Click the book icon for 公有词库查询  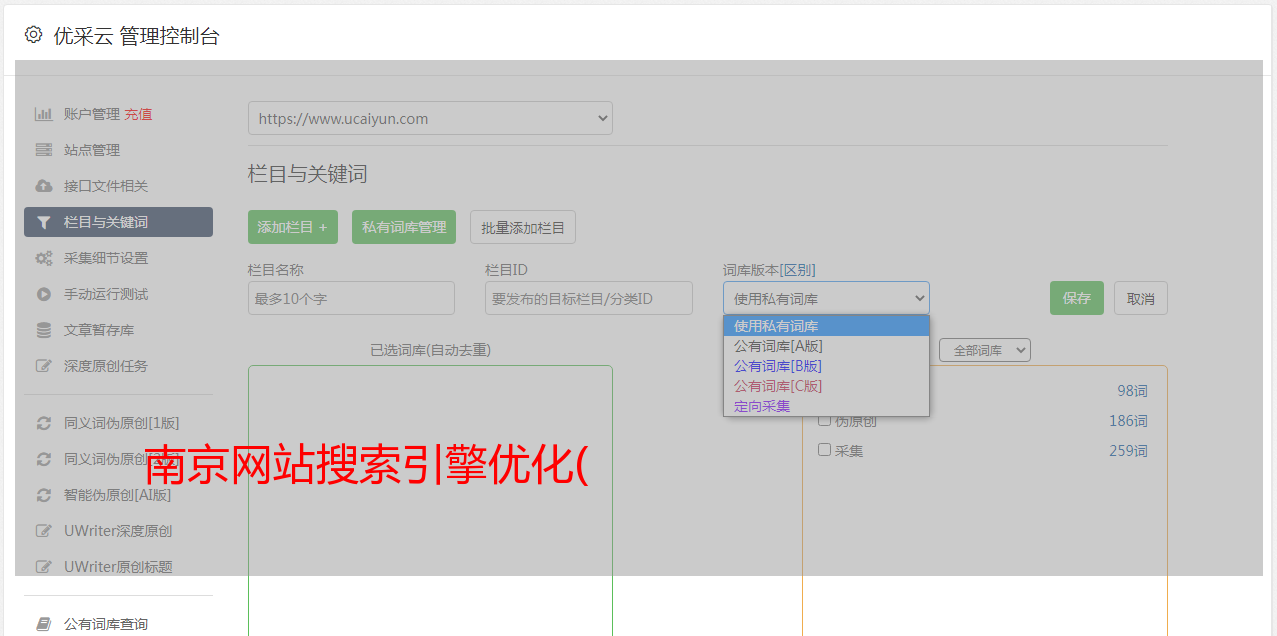tap(43, 624)
